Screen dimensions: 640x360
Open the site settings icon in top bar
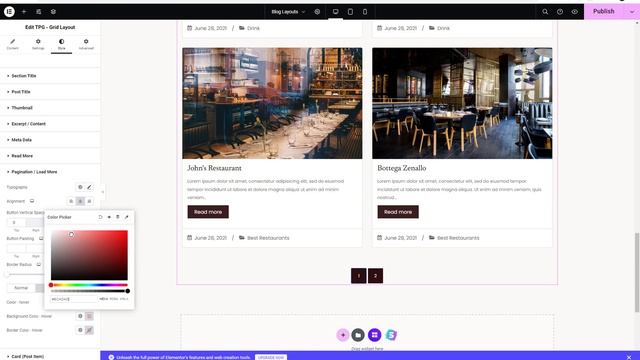pyautogui.click(x=38, y=12)
